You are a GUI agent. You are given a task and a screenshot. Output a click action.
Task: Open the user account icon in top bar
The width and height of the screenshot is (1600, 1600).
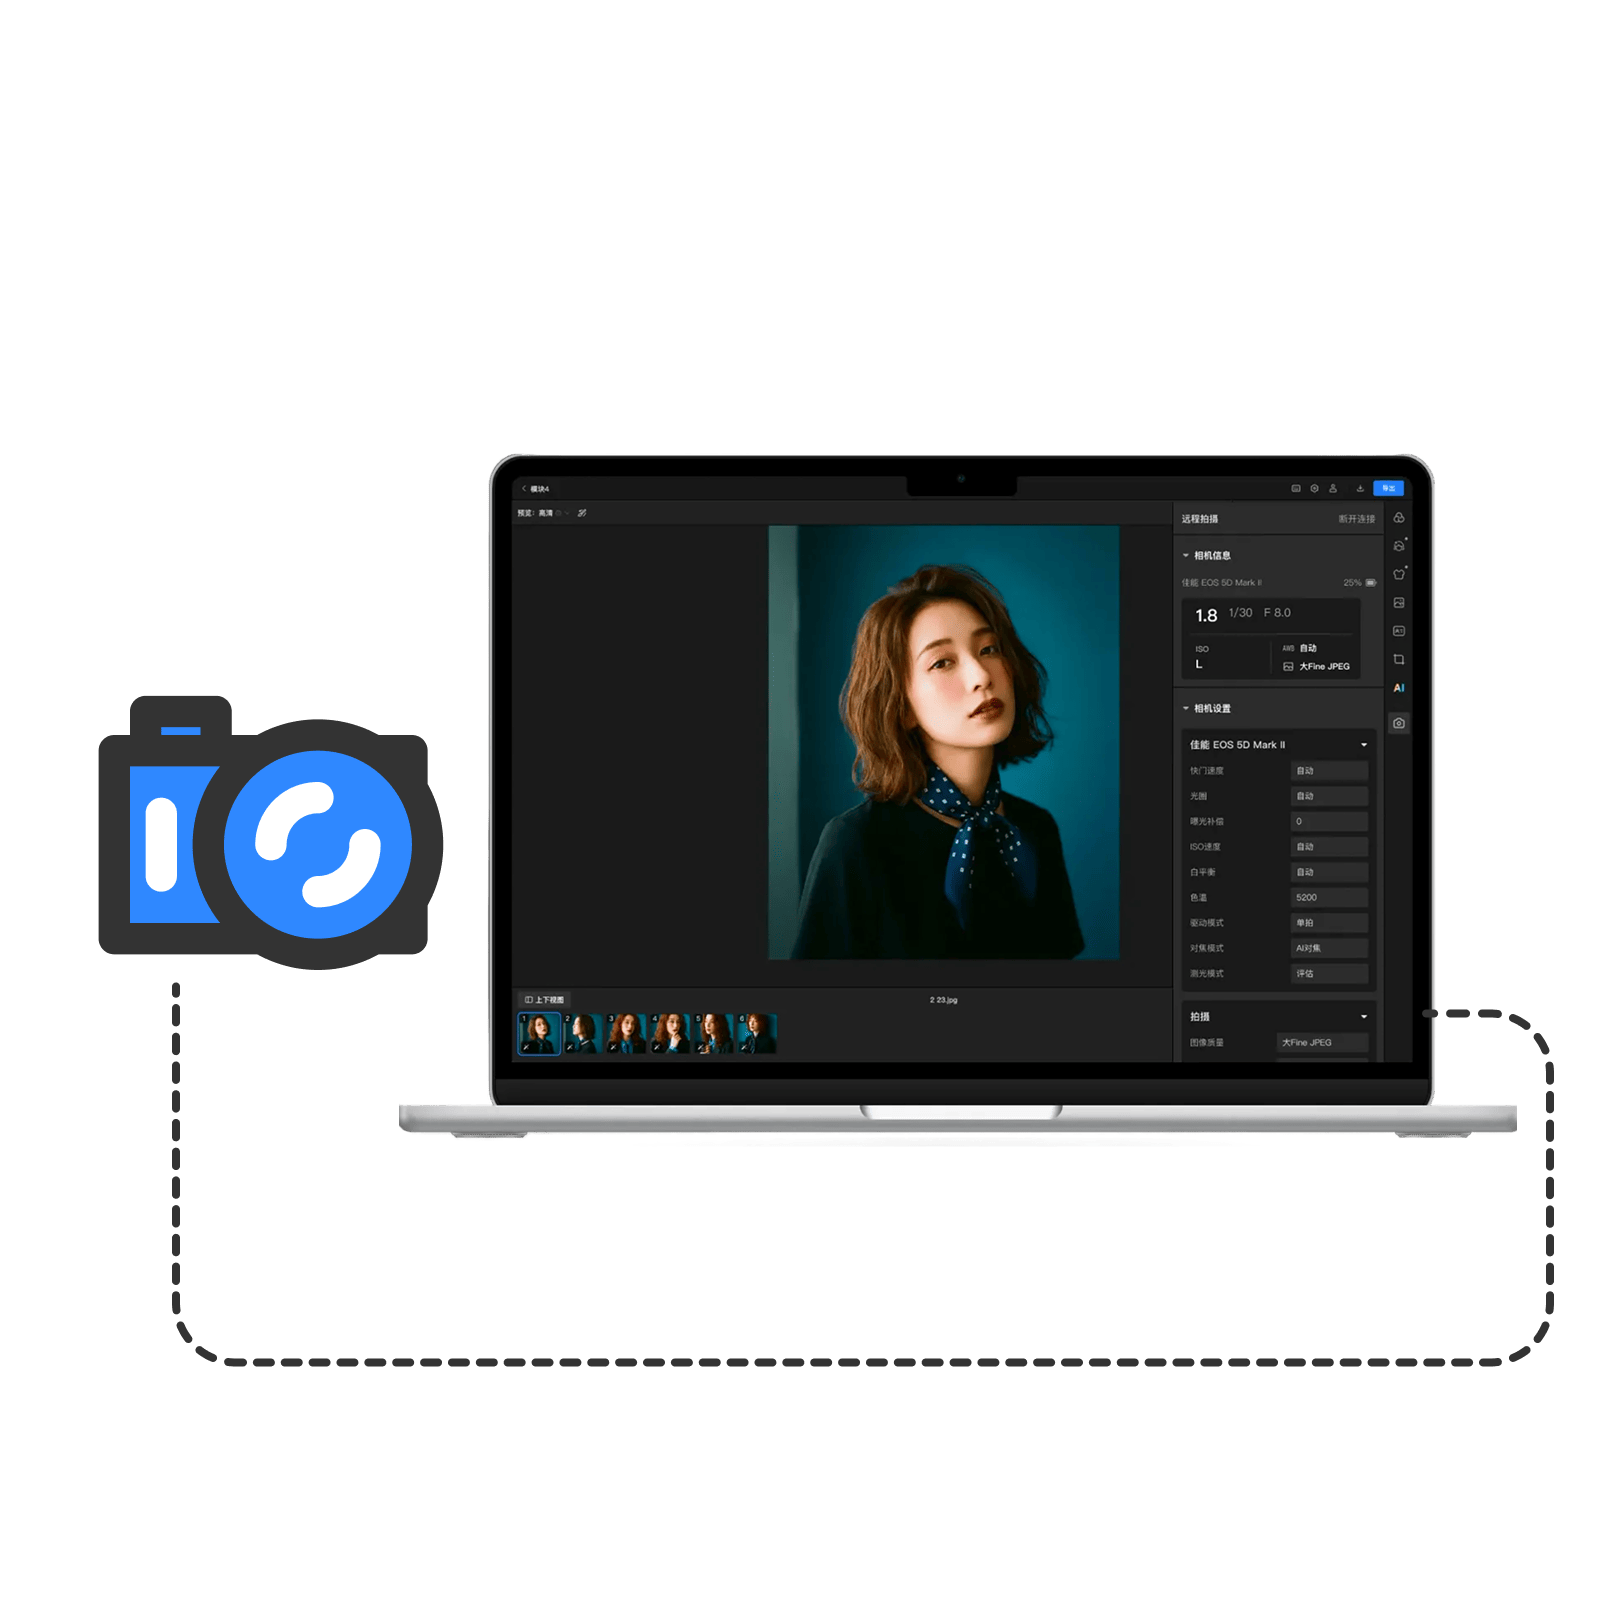[x=1333, y=488]
